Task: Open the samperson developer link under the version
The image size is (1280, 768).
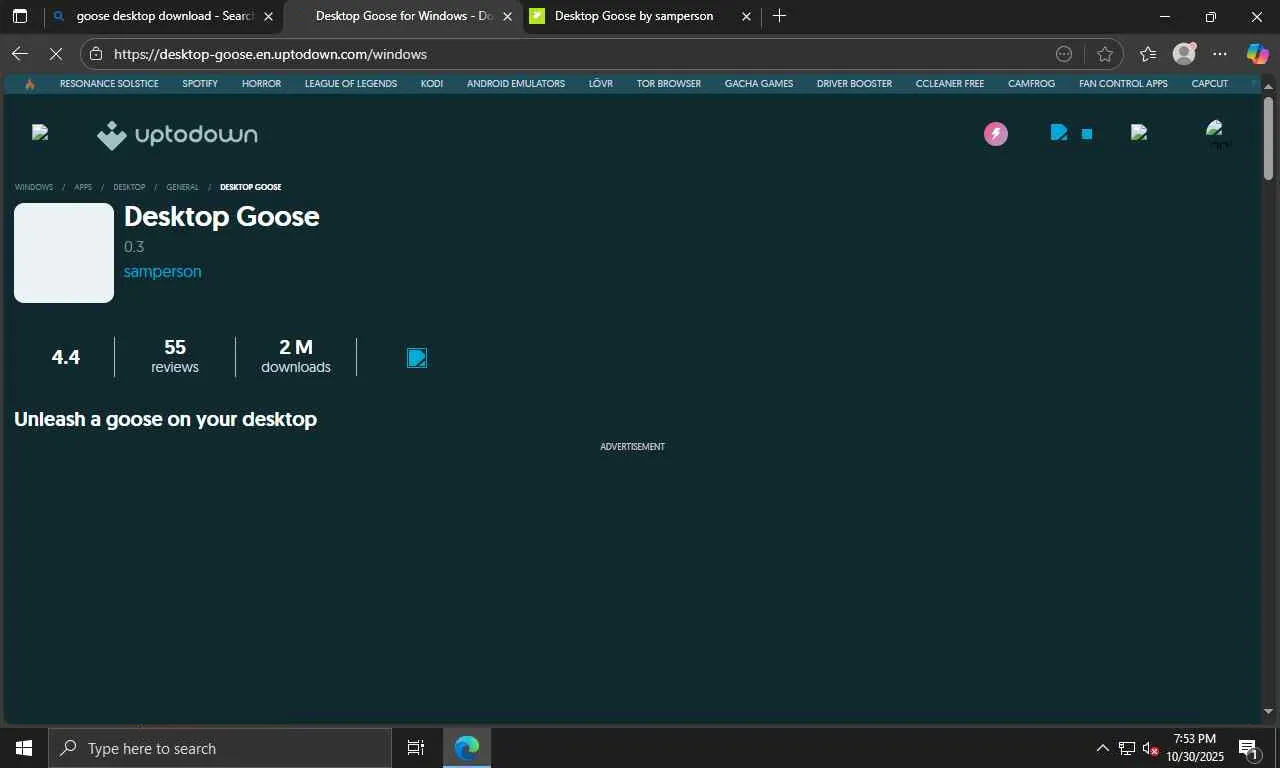Action: click(162, 272)
